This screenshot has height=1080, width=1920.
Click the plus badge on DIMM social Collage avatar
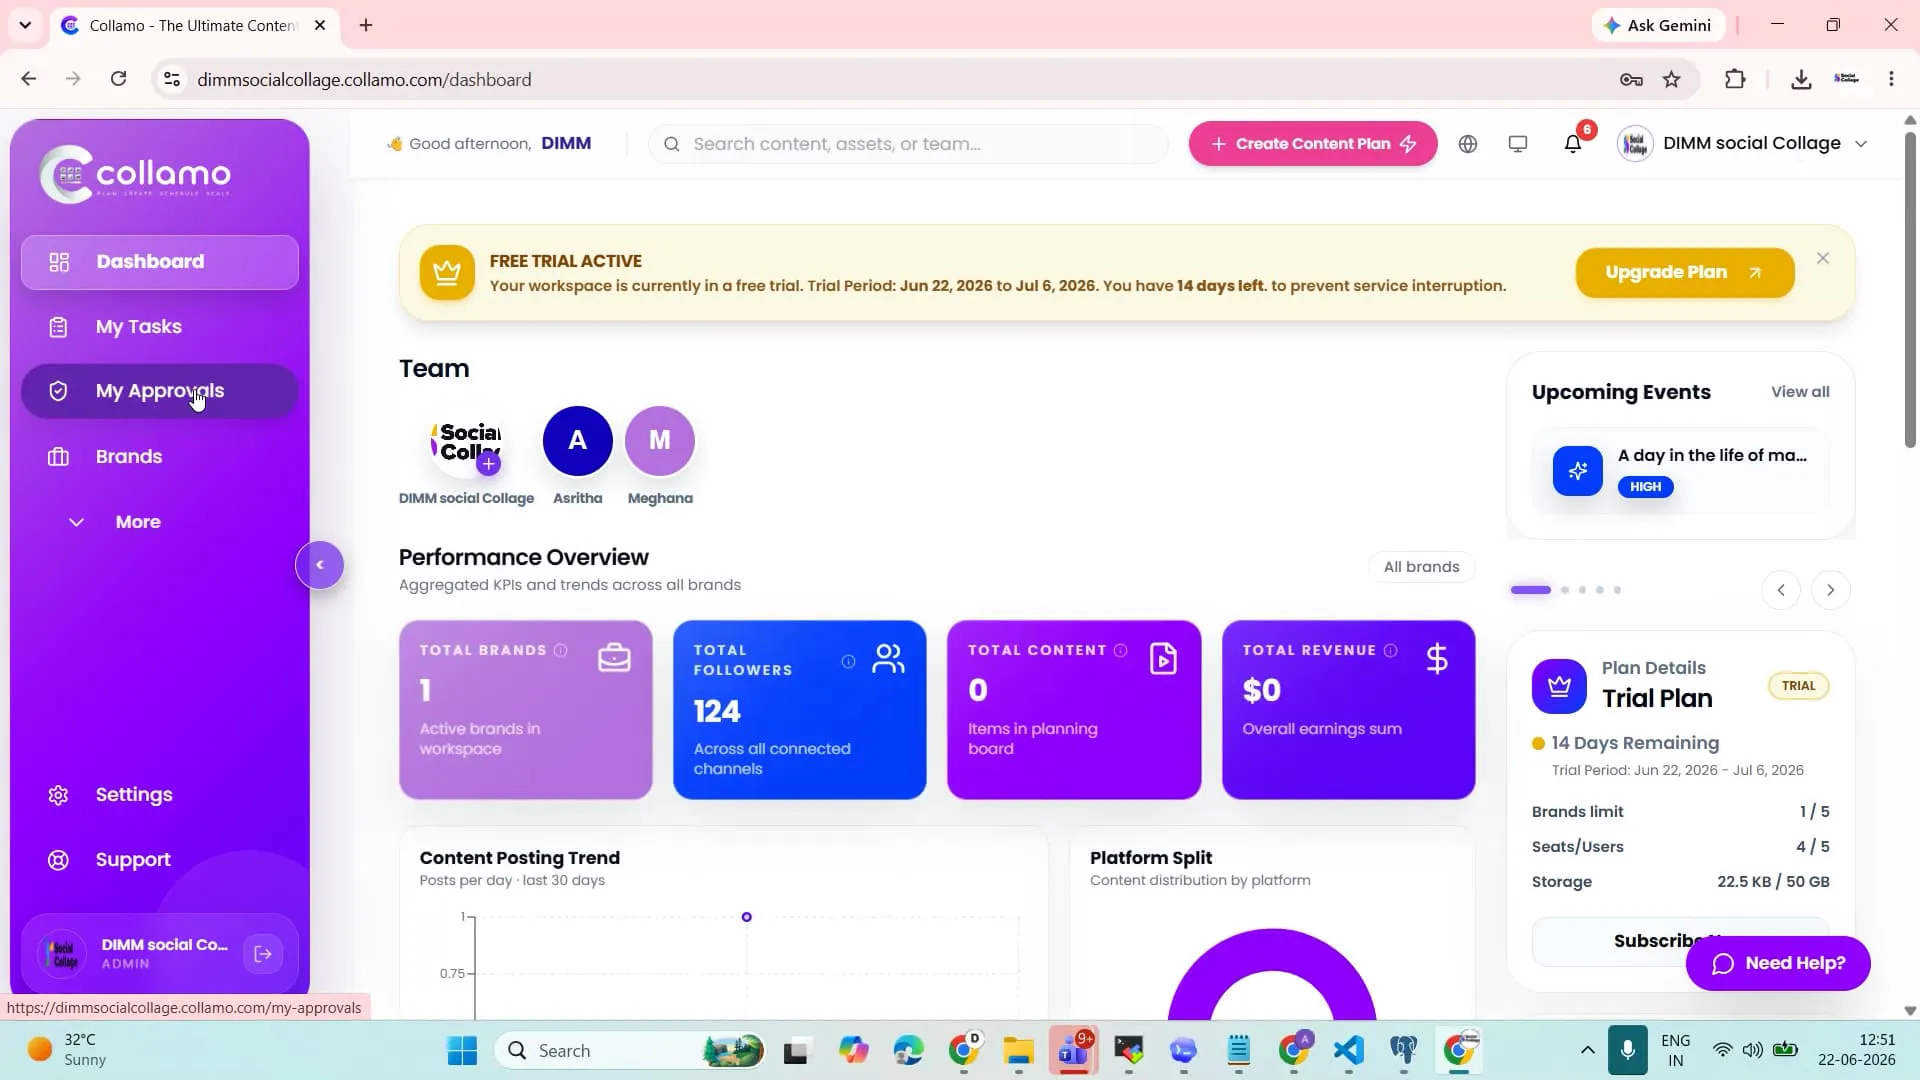(x=488, y=463)
